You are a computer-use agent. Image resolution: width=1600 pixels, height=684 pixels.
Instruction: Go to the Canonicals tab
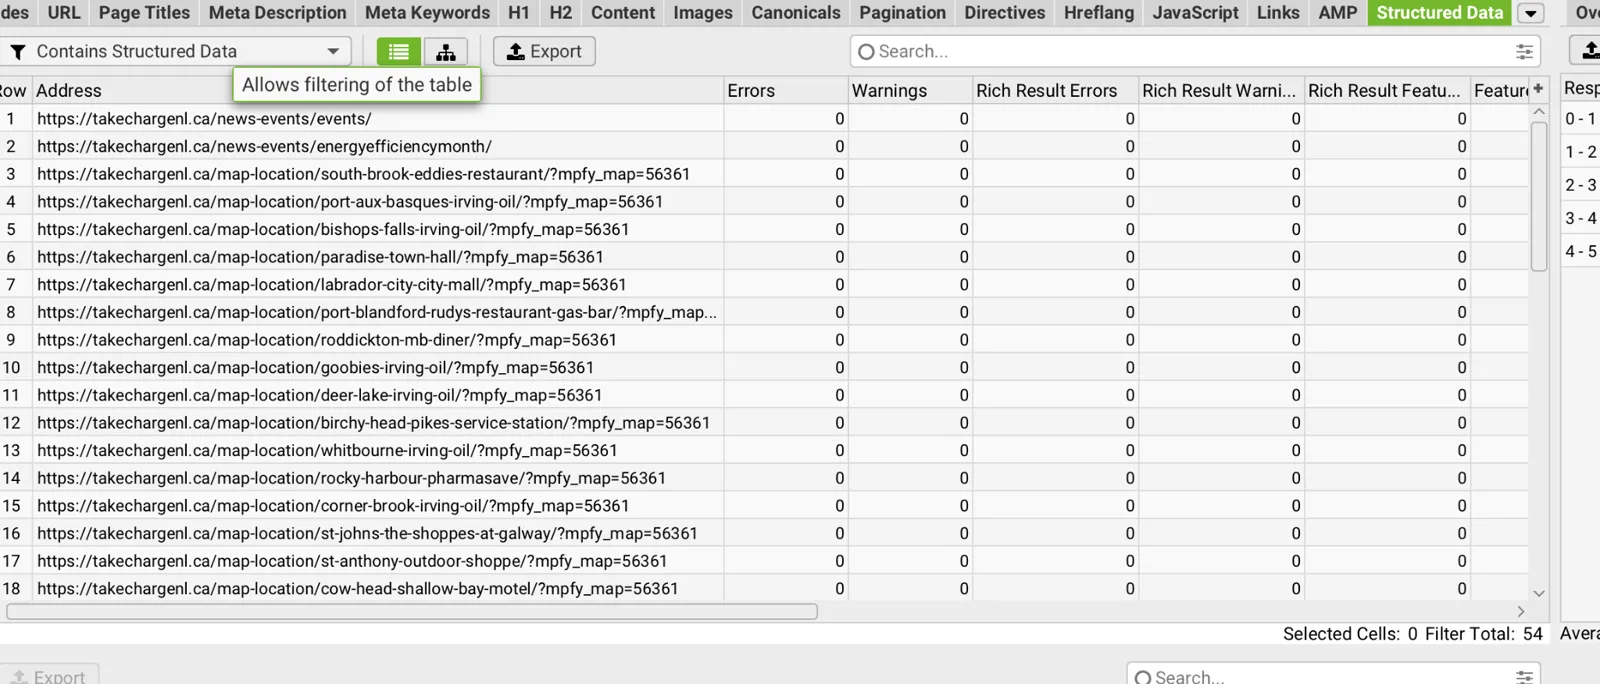(x=796, y=12)
